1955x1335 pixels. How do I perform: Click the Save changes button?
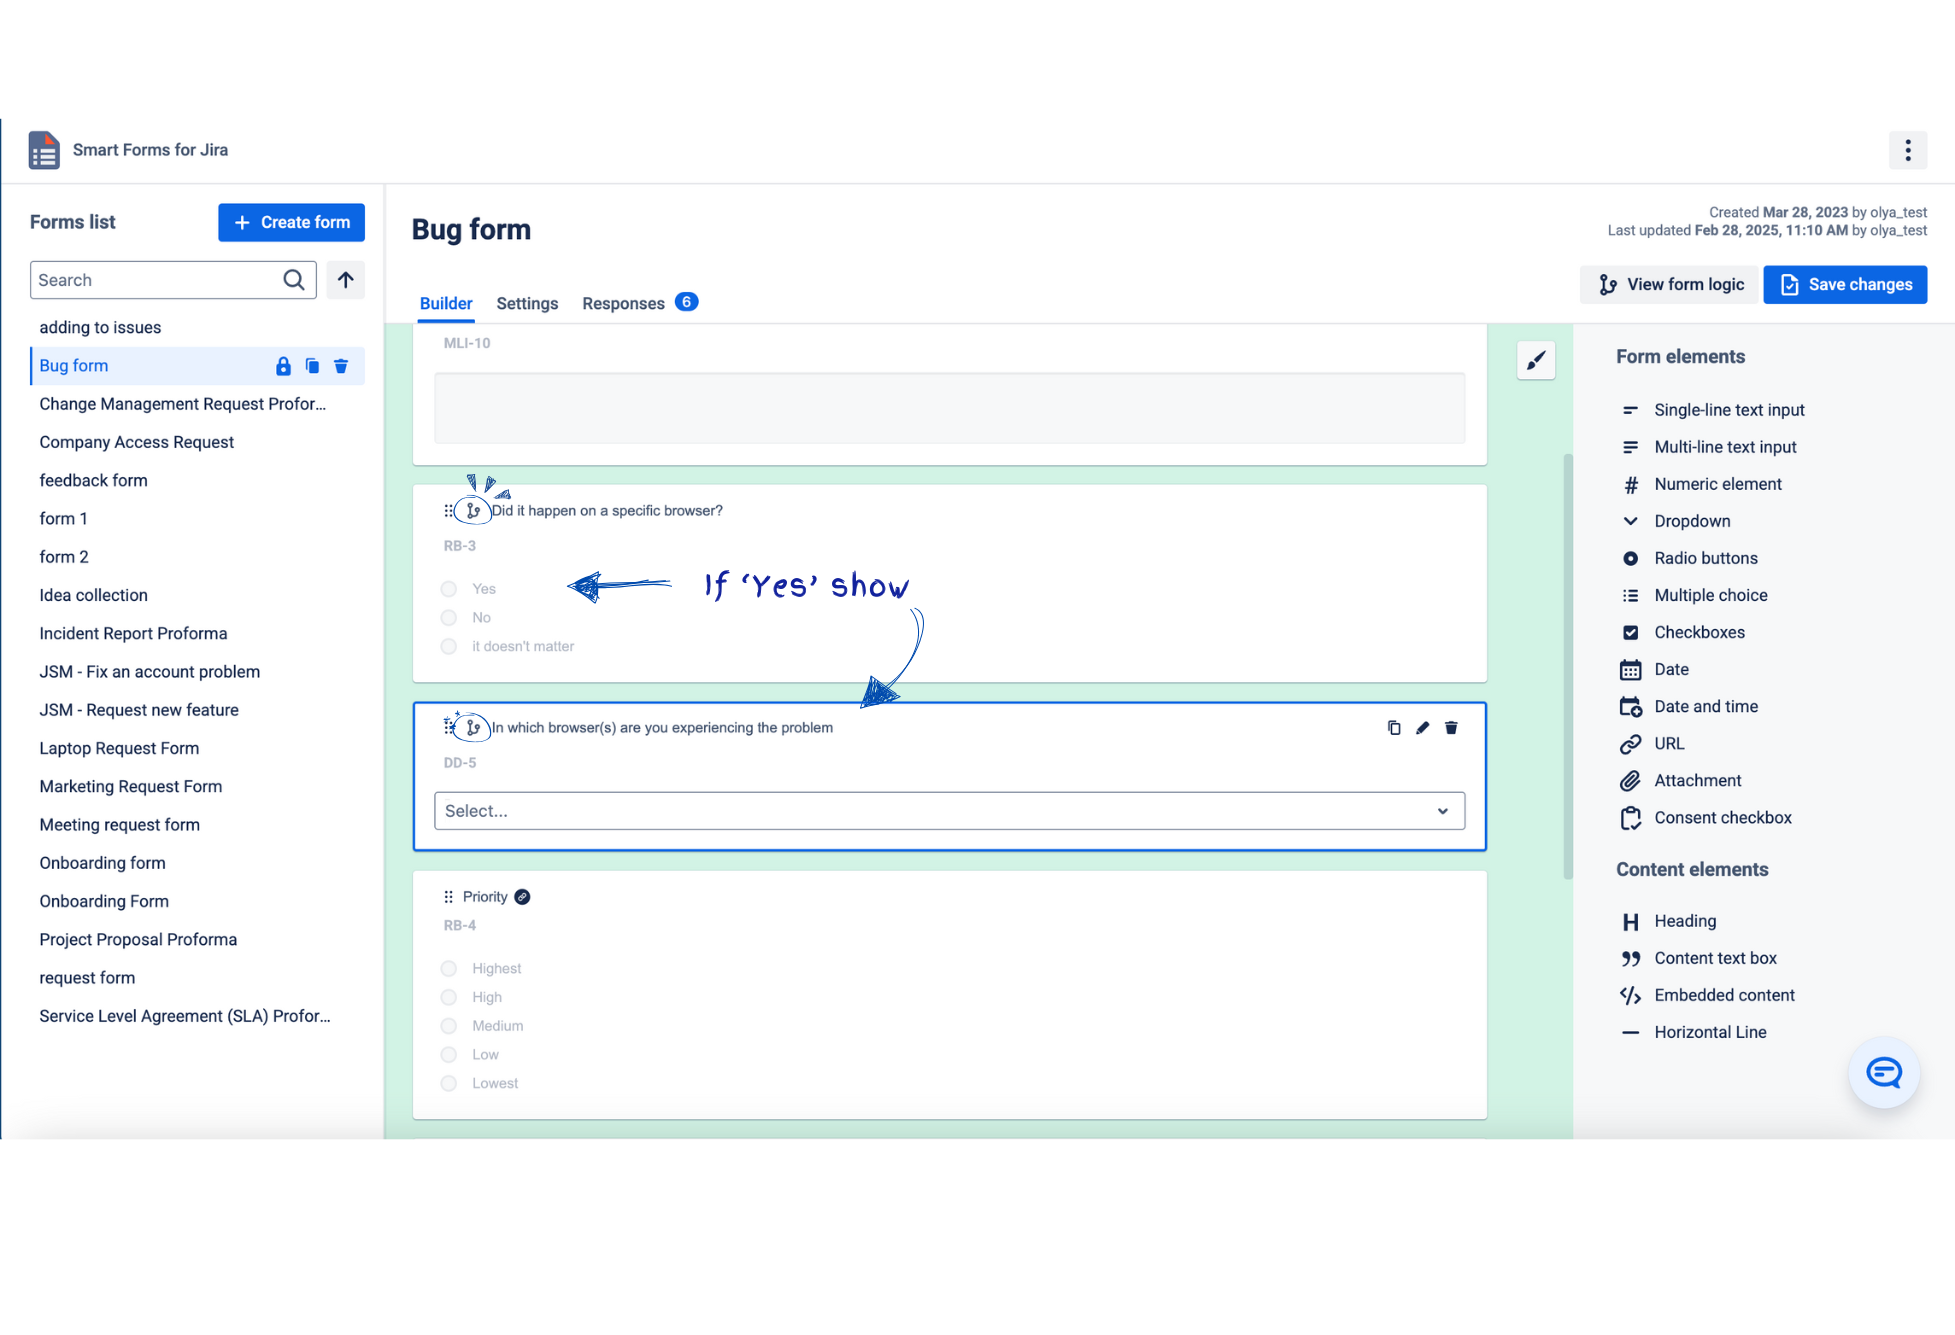1844,285
